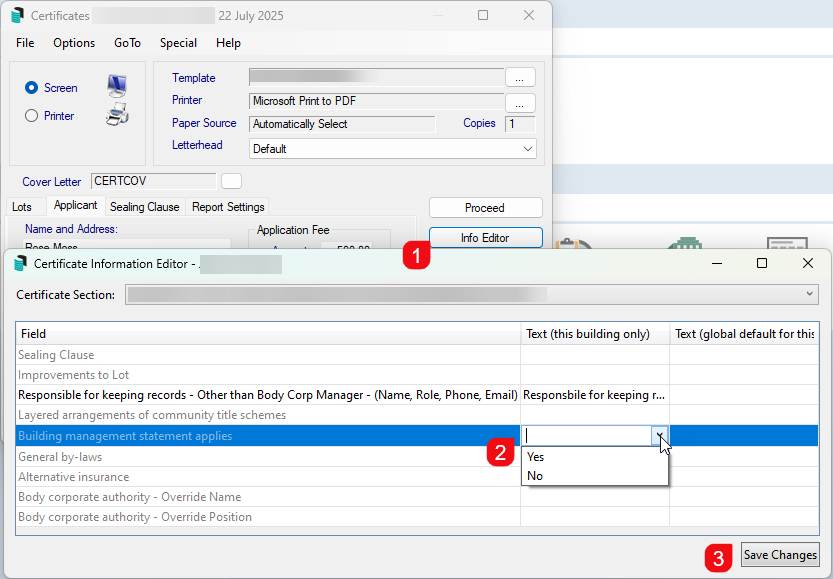
Task: Select Body corporate authority - Override Name row
Action: [417, 497]
